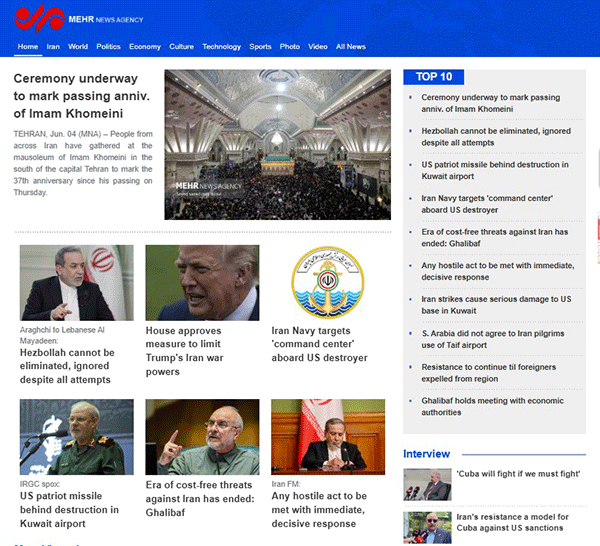This screenshot has width=600, height=546.
Task: Click the Mehr News Agency red logo
Action: pos(39,18)
